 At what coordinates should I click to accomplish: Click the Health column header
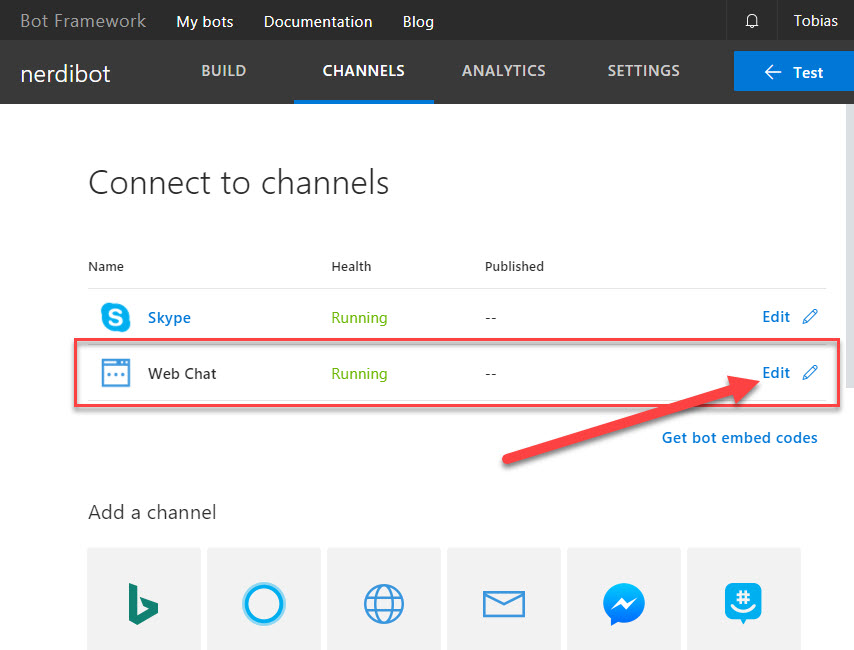coord(351,266)
